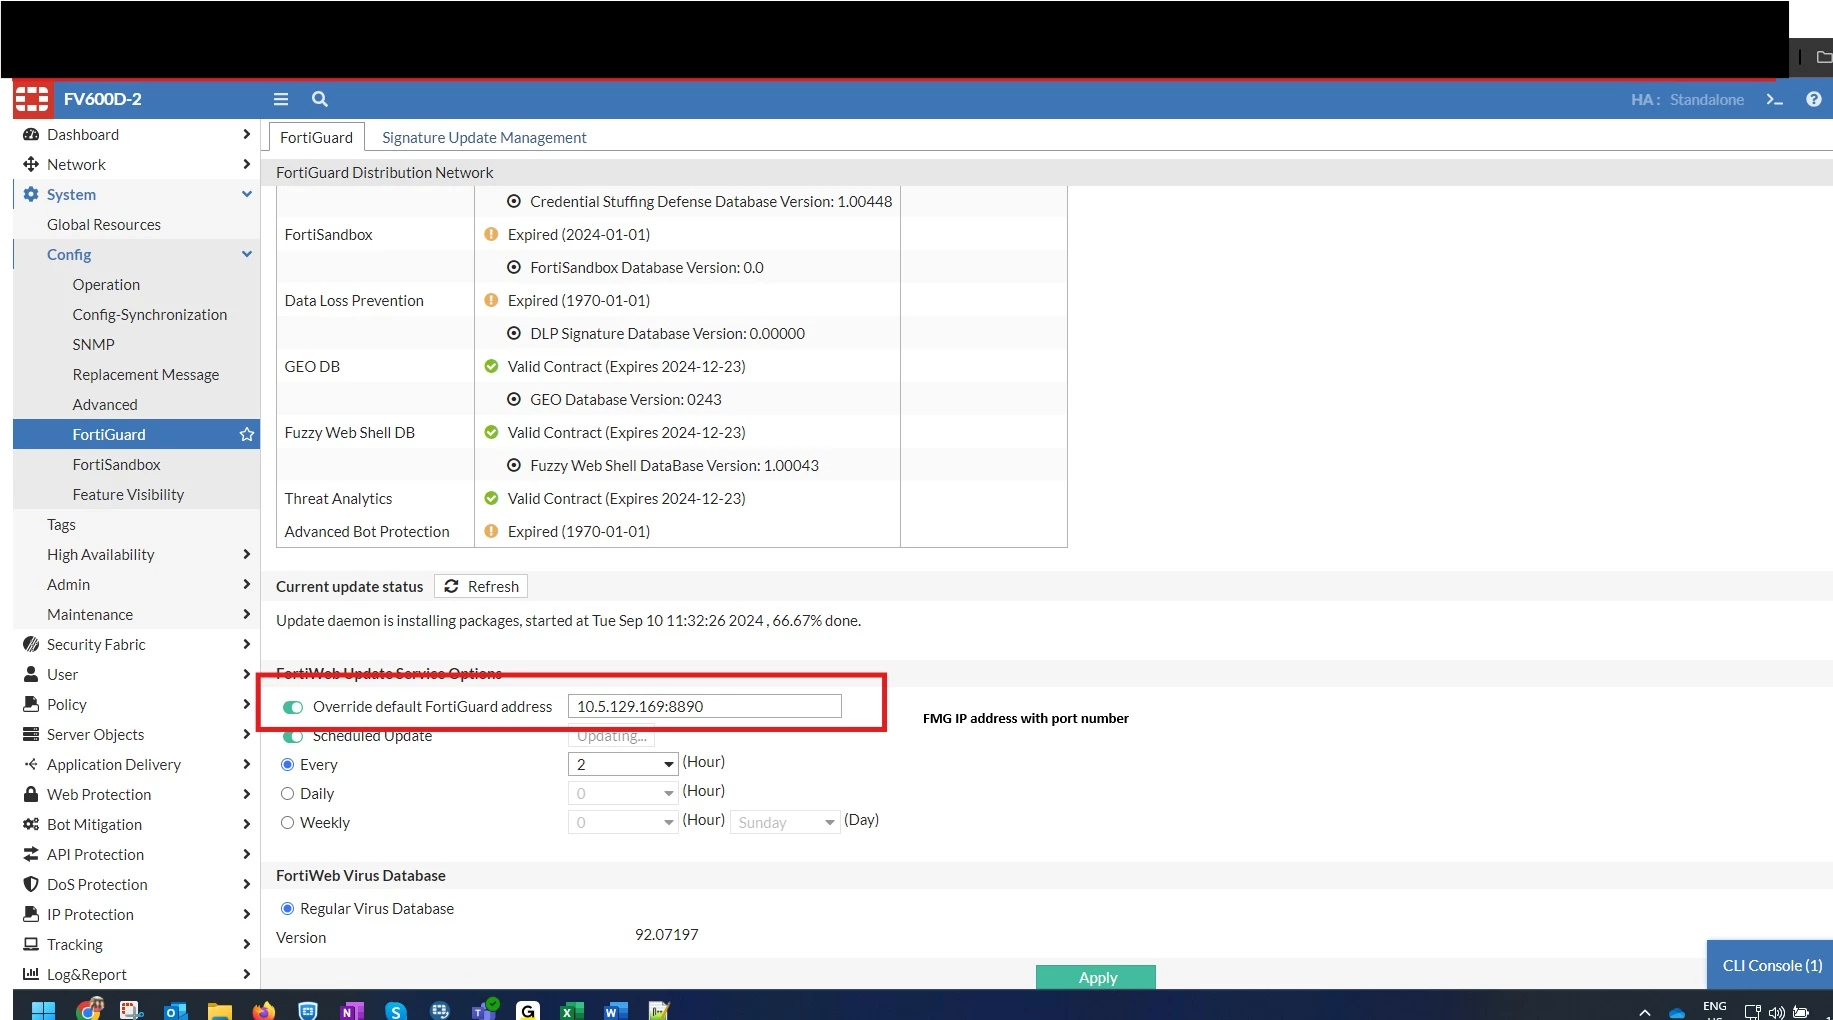Click the Web Protection lock icon
The width and height of the screenshot is (1833, 1020).
pos(31,794)
